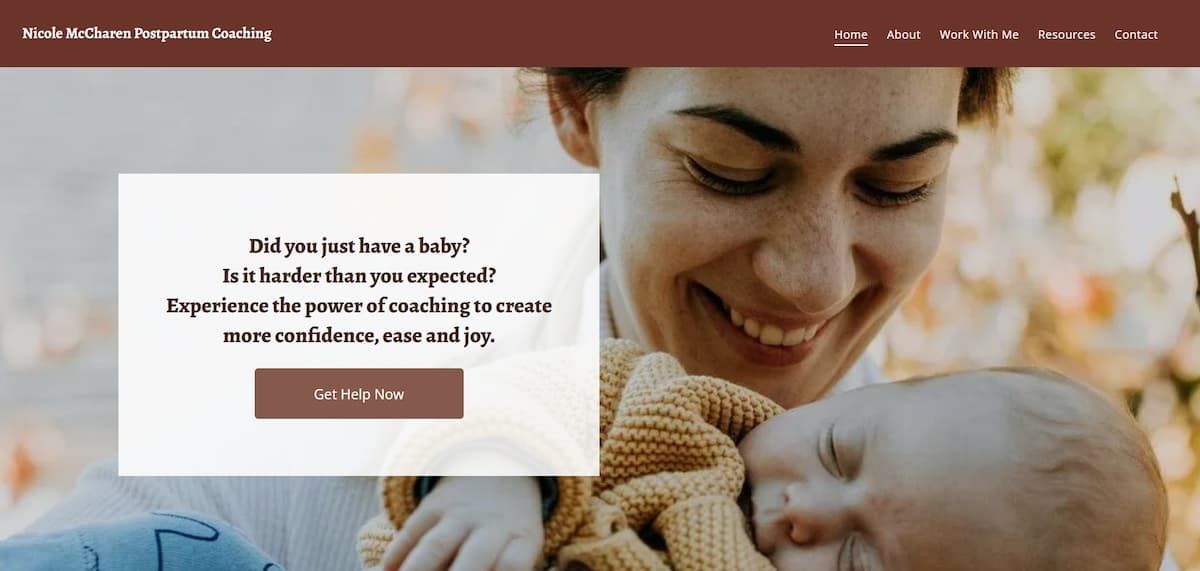Click the empty maroon header area between title and menu
This screenshot has height=571, width=1200.
[x=550, y=34]
